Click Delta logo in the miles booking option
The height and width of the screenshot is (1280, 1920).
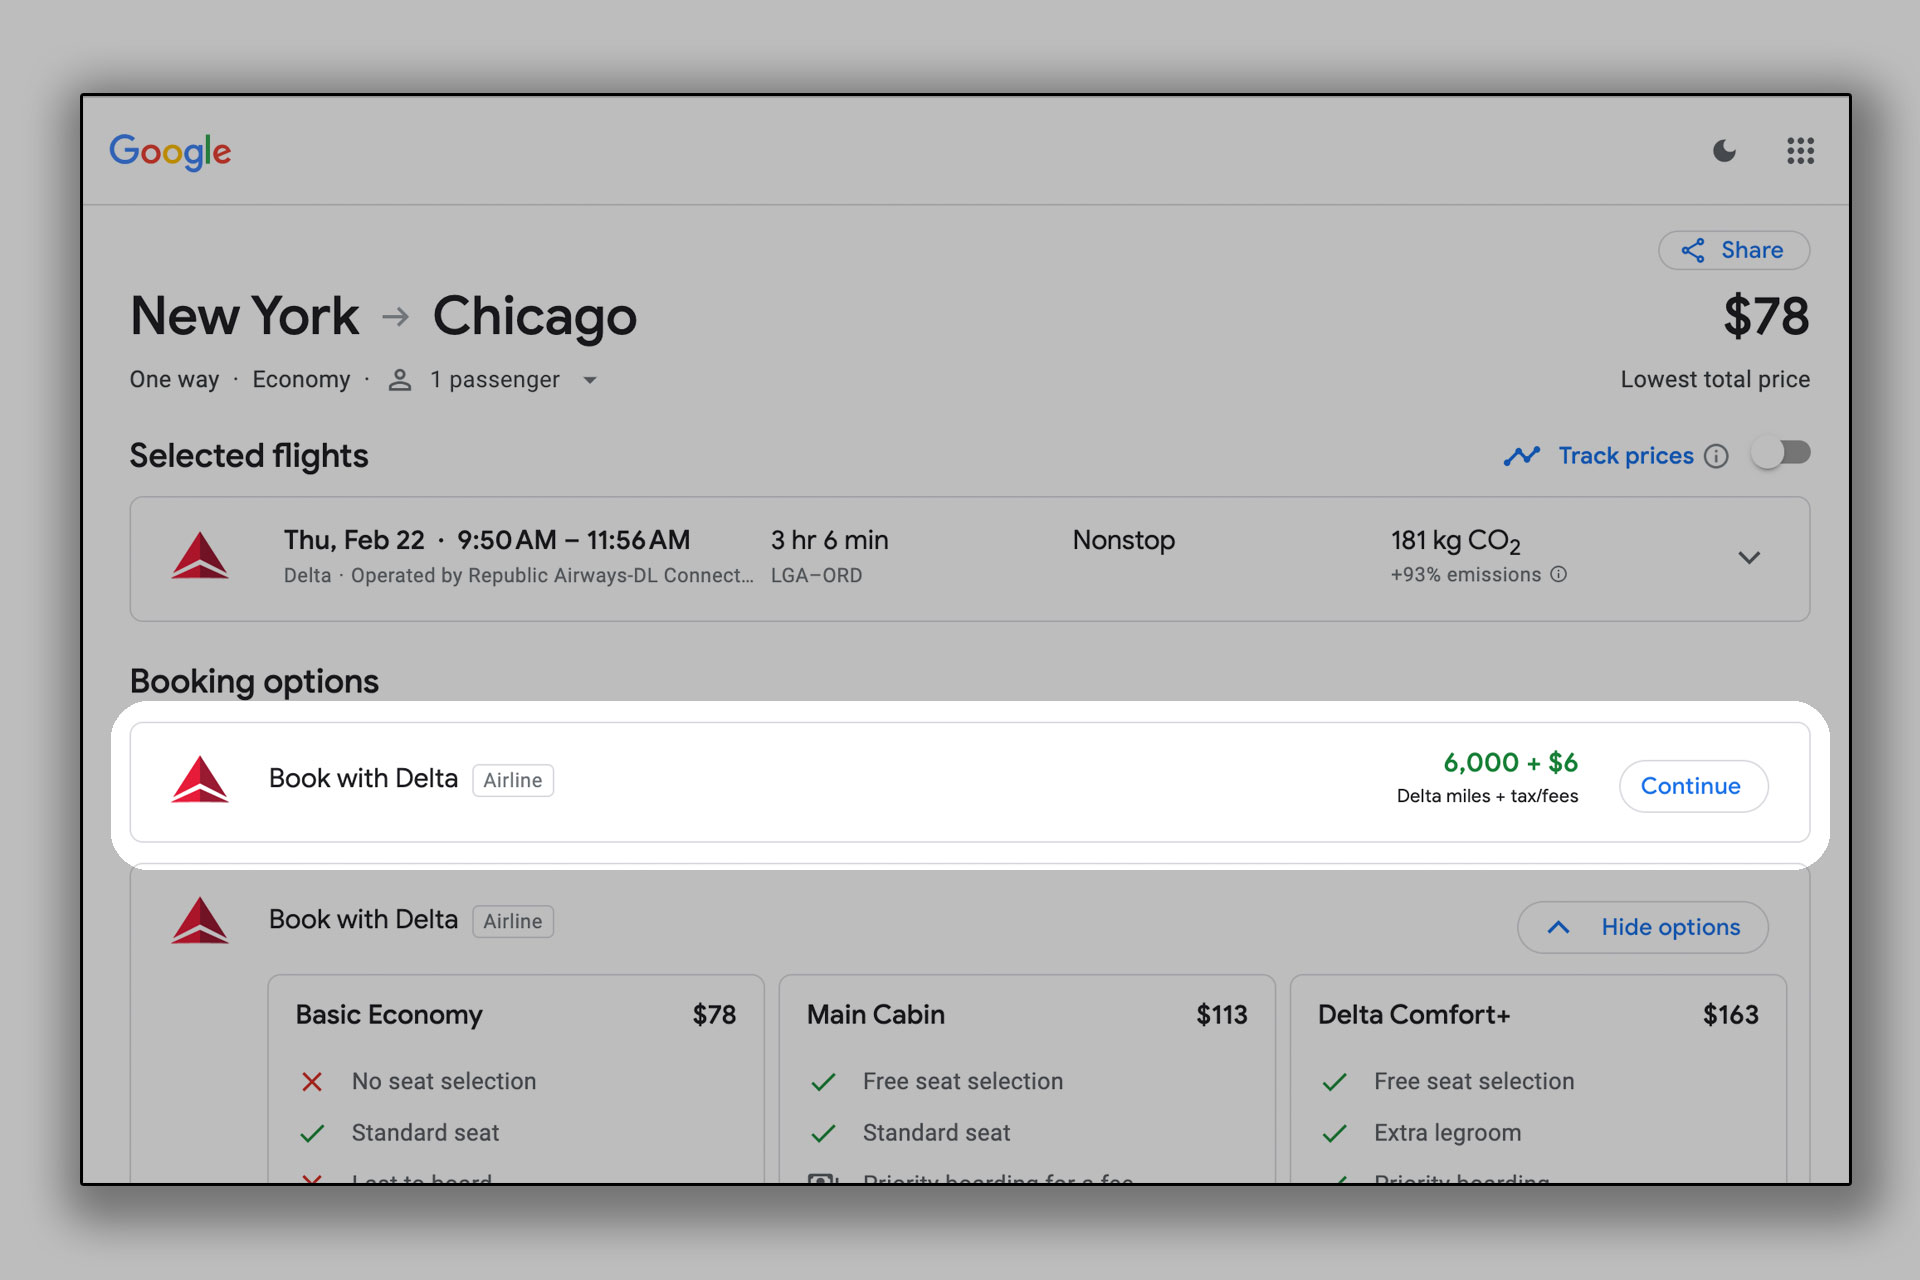point(200,779)
